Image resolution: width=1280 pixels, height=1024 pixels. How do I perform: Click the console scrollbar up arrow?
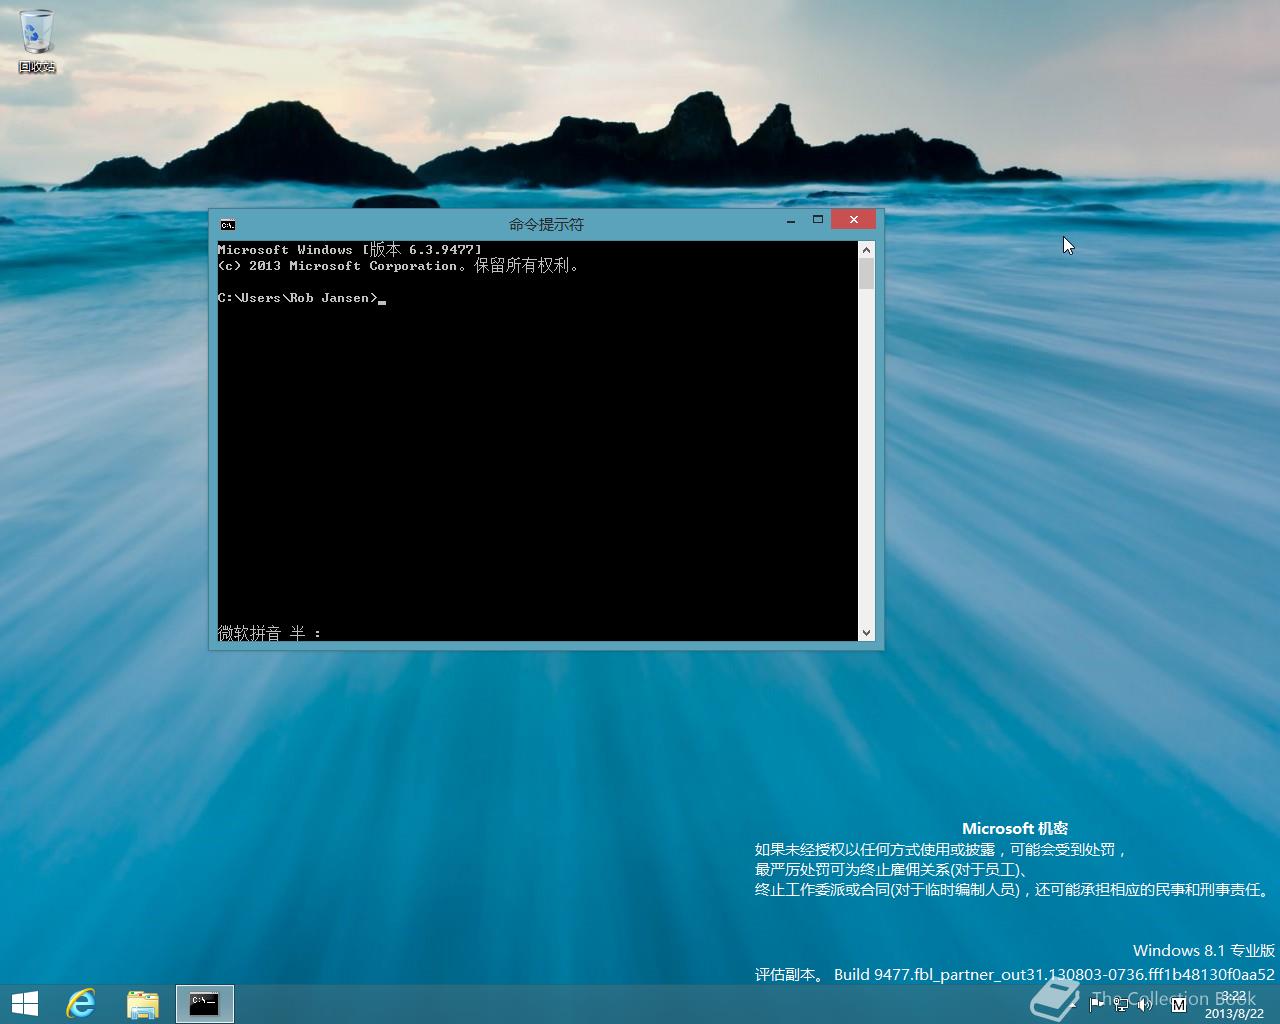click(x=866, y=250)
